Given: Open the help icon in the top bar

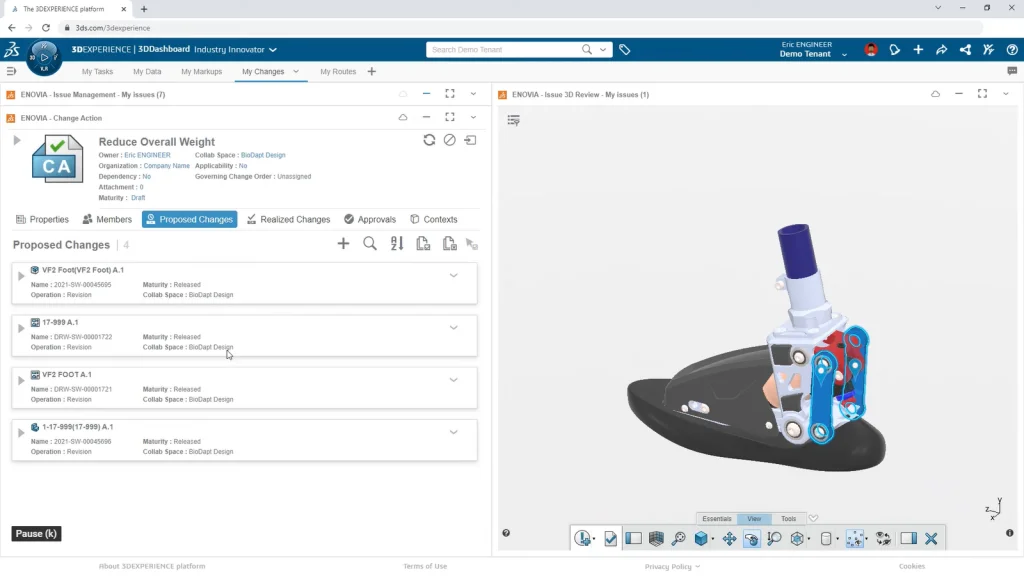Looking at the screenshot, I should 1012,49.
